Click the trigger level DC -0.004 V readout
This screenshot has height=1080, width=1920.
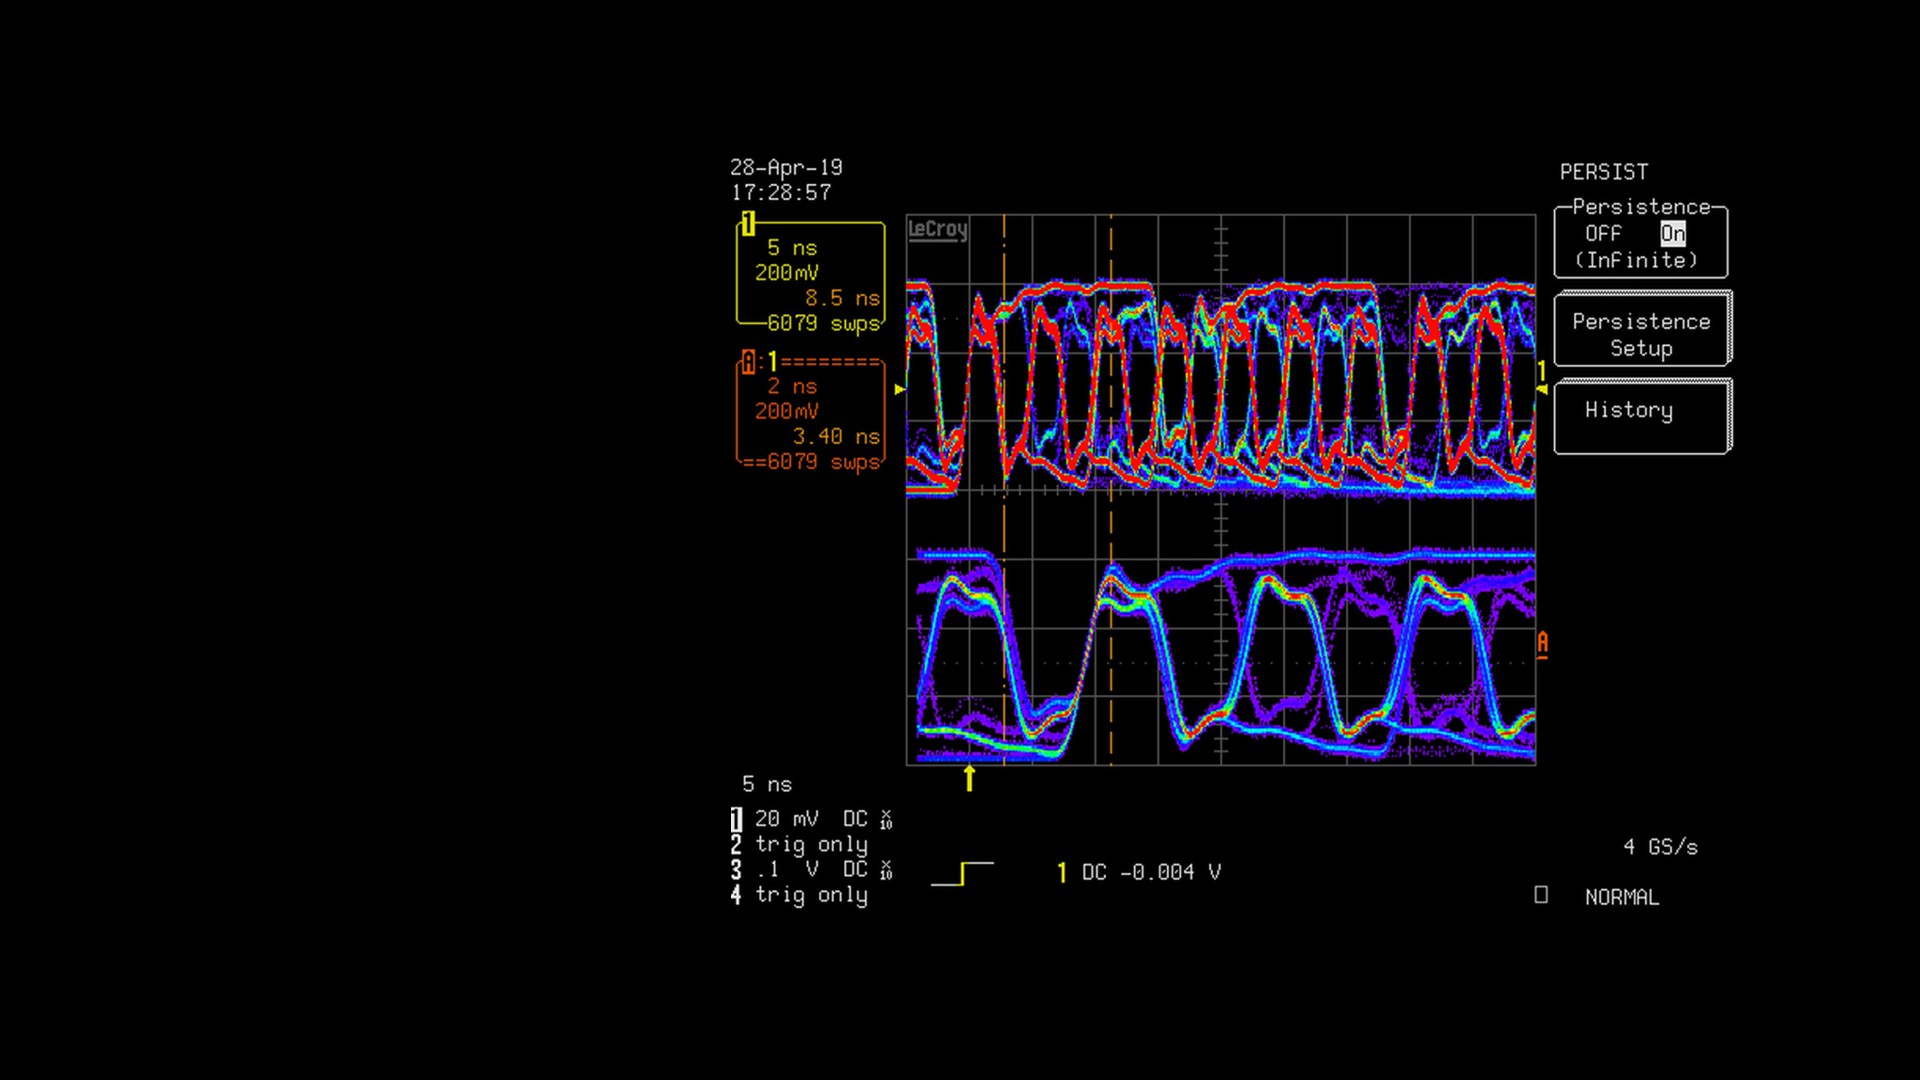click(x=1150, y=873)
